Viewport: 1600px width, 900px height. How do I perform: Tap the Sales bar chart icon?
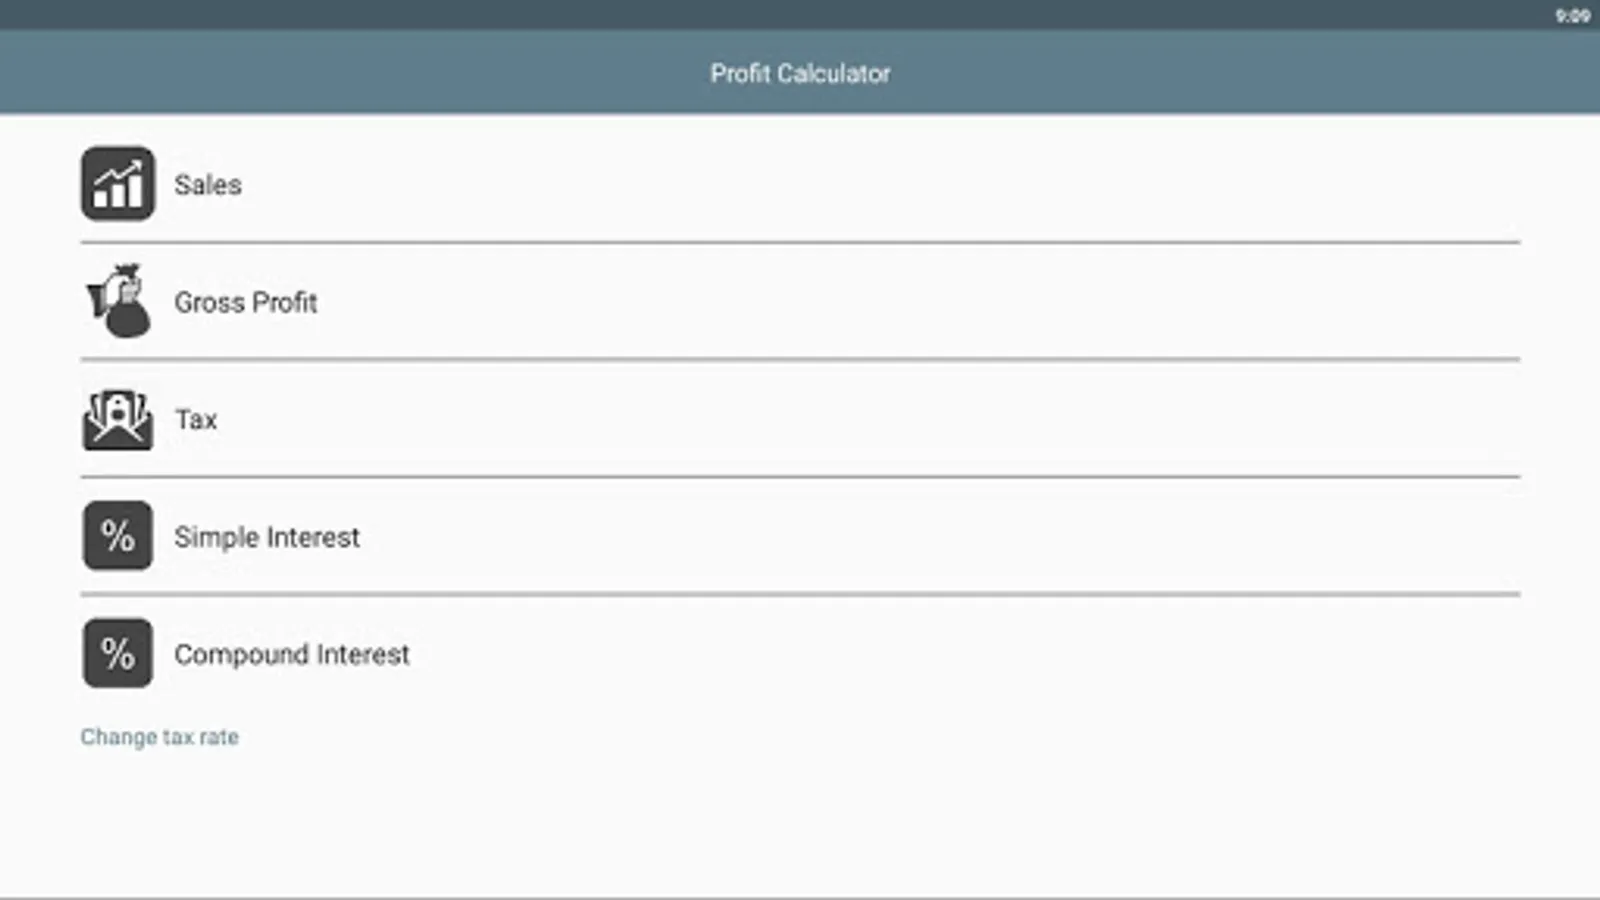point(118,184)
